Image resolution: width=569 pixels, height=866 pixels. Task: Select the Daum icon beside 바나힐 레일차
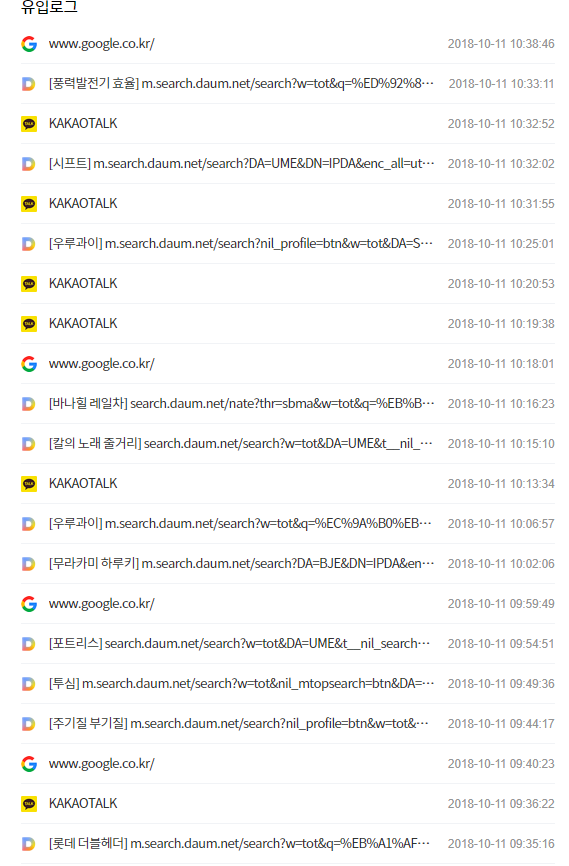coord(28,404)
